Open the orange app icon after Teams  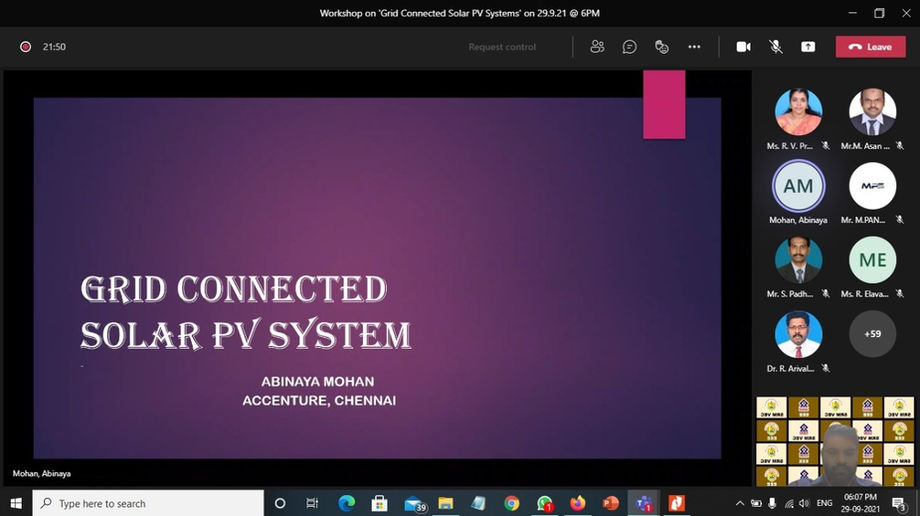tap(677, 503)
